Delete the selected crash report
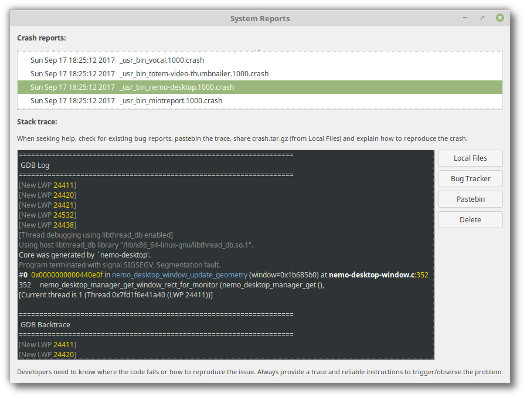Image resolution: width=526 pixels, height=399 pixels. click(x=470, y=219)
